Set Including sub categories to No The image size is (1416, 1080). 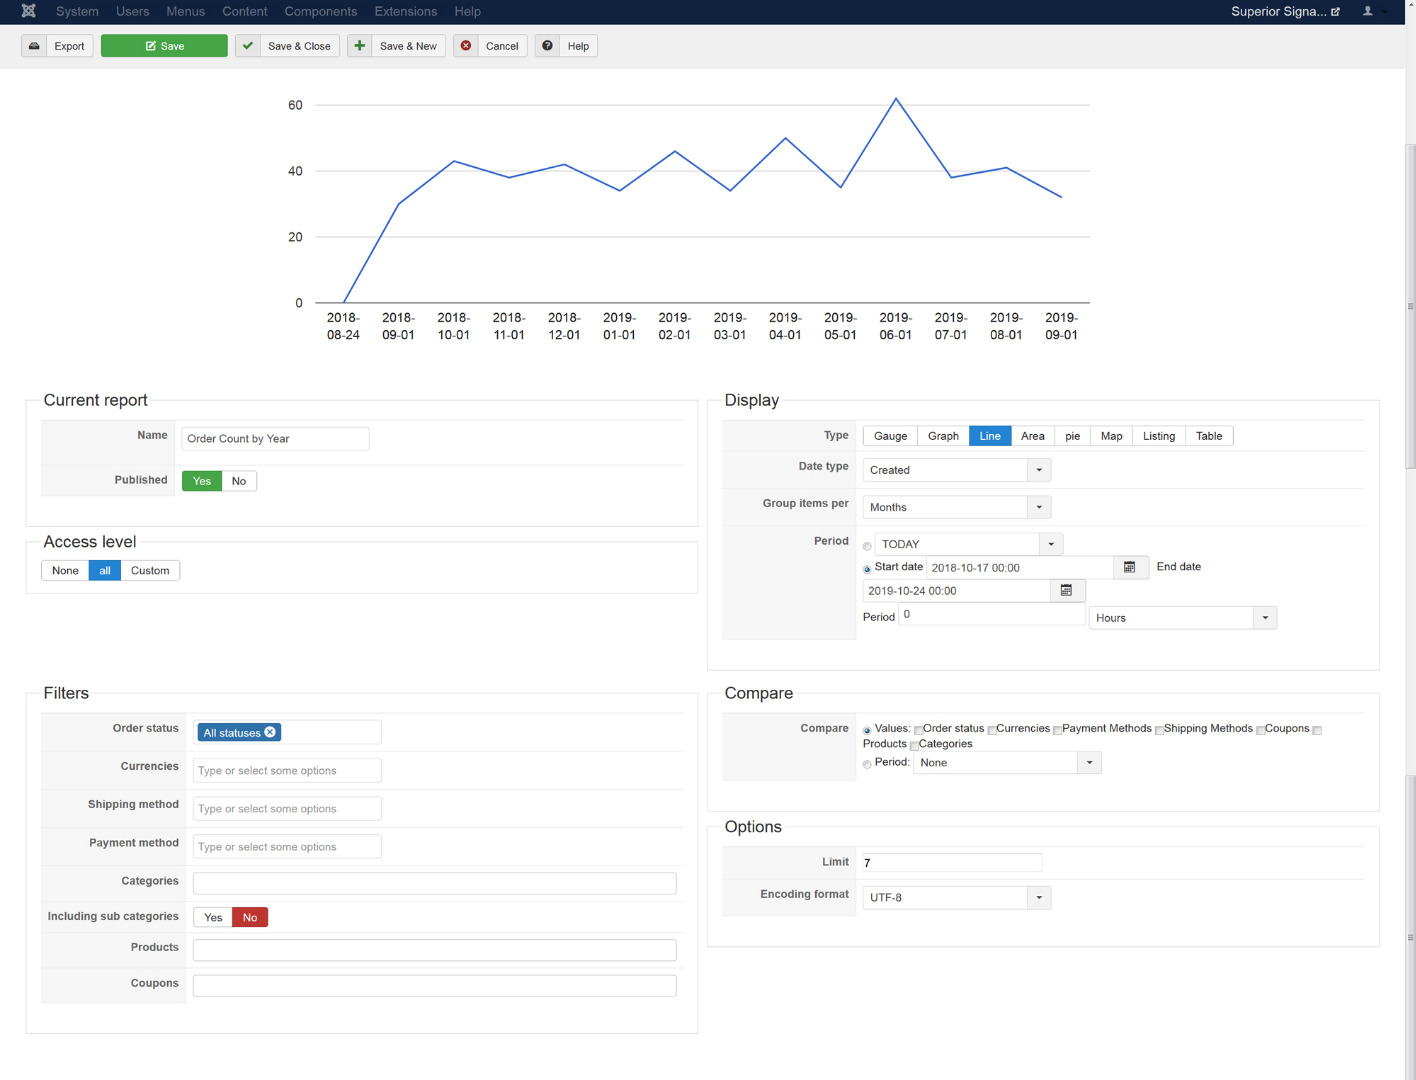(x=250, y=917)
